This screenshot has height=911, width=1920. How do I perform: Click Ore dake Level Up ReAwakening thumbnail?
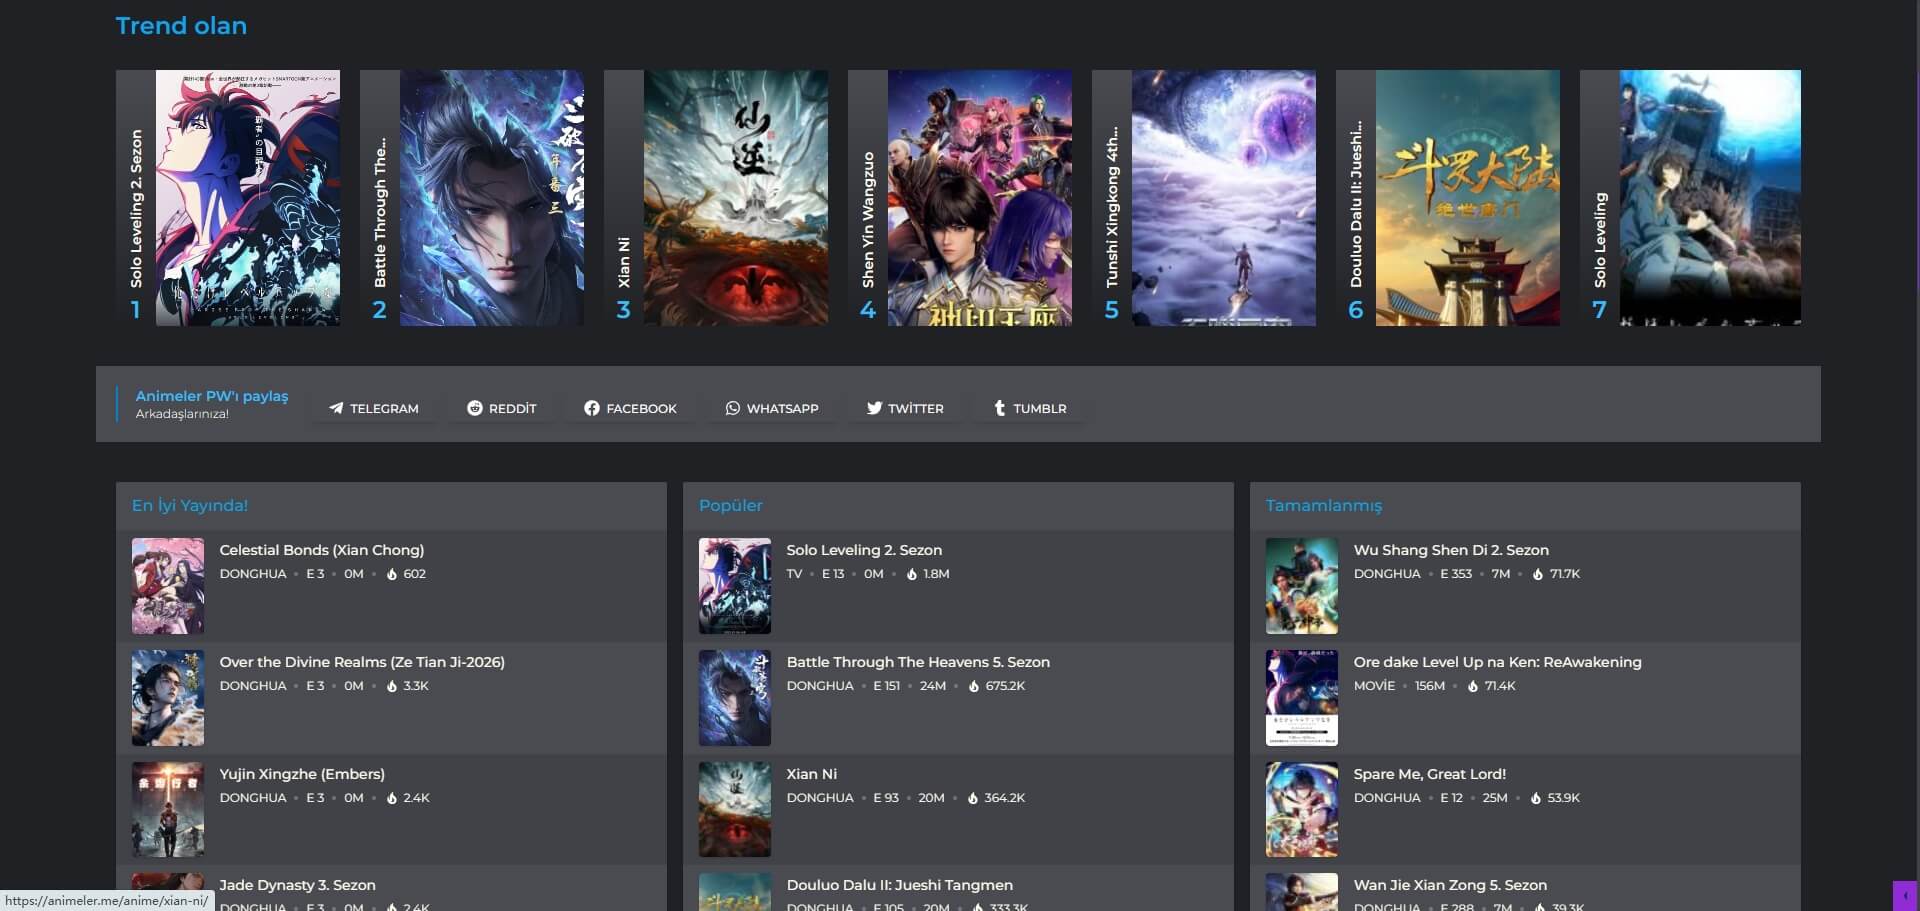tap(1302, 698)
